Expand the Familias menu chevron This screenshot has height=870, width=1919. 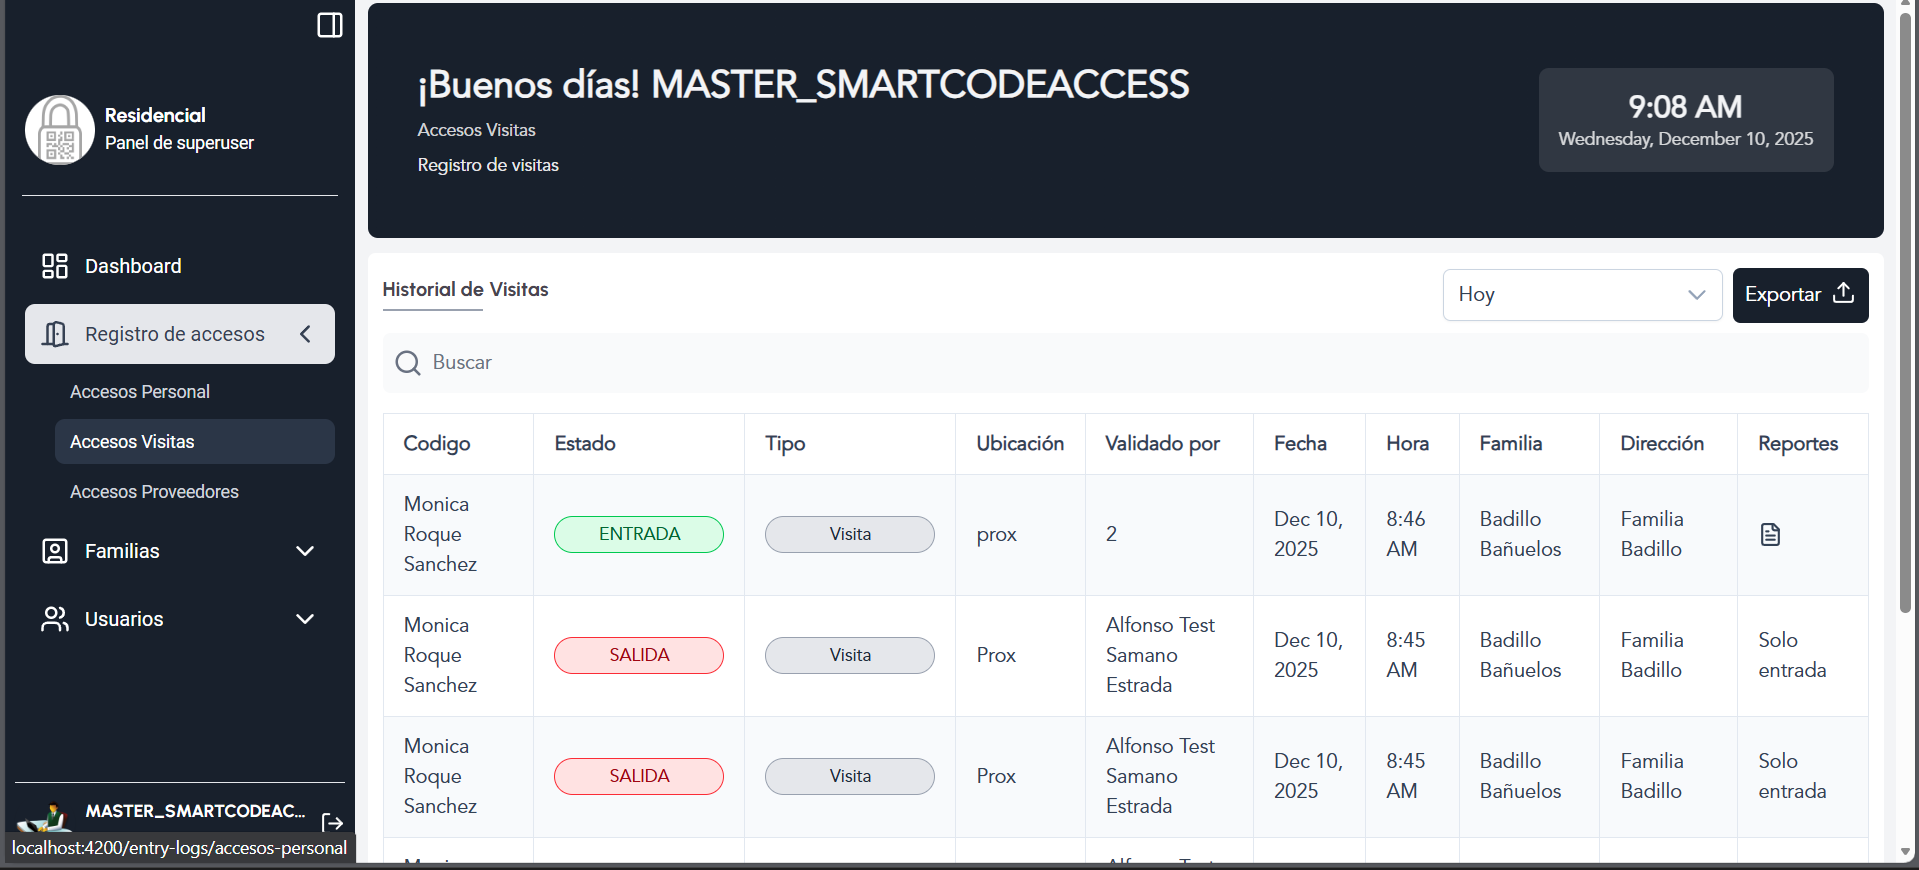click(305, 551)
